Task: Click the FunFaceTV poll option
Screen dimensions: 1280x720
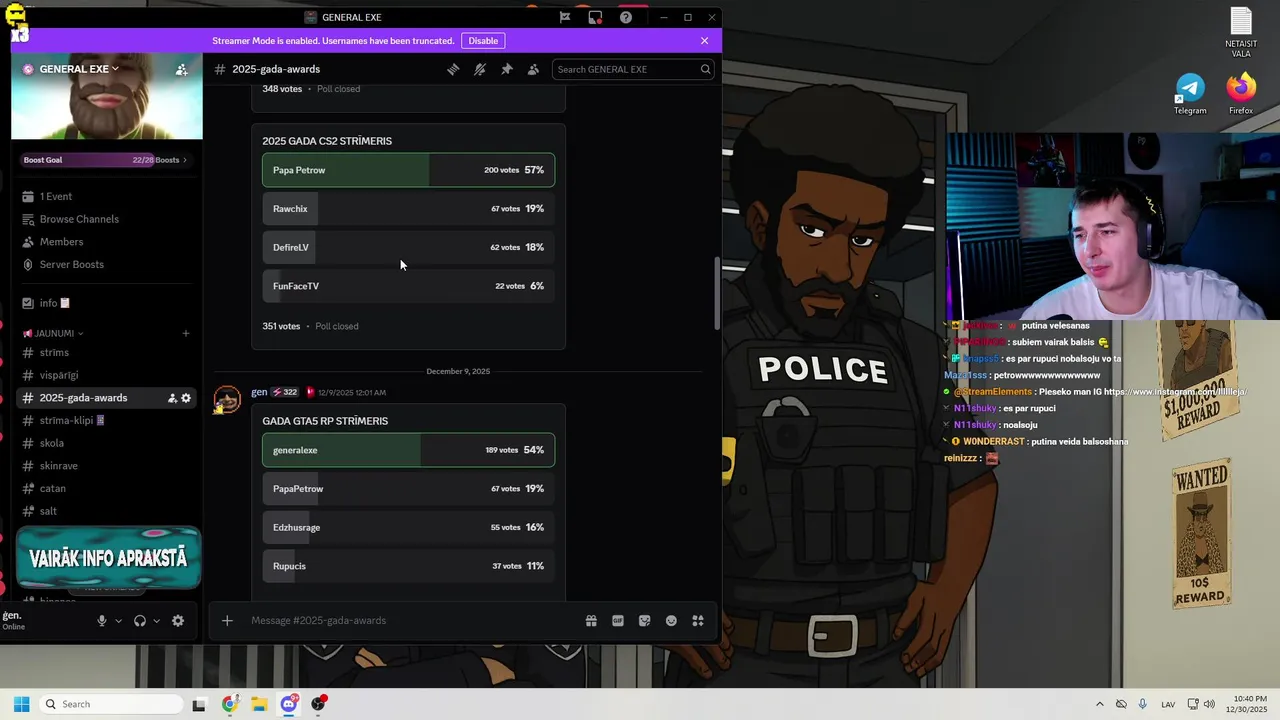Action: click(408, 286)
